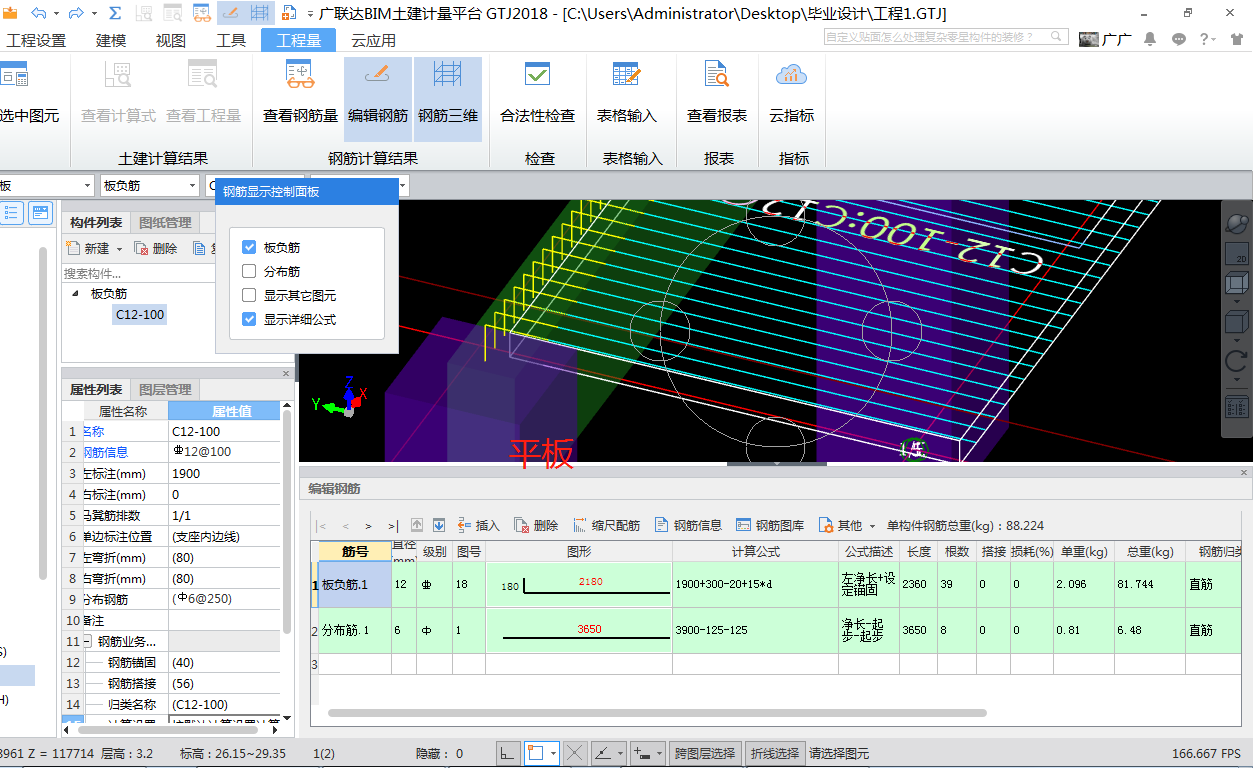1253x768 pixels.
Task: Switch to the 图纸管理 tab
Action: pos(165,222)
